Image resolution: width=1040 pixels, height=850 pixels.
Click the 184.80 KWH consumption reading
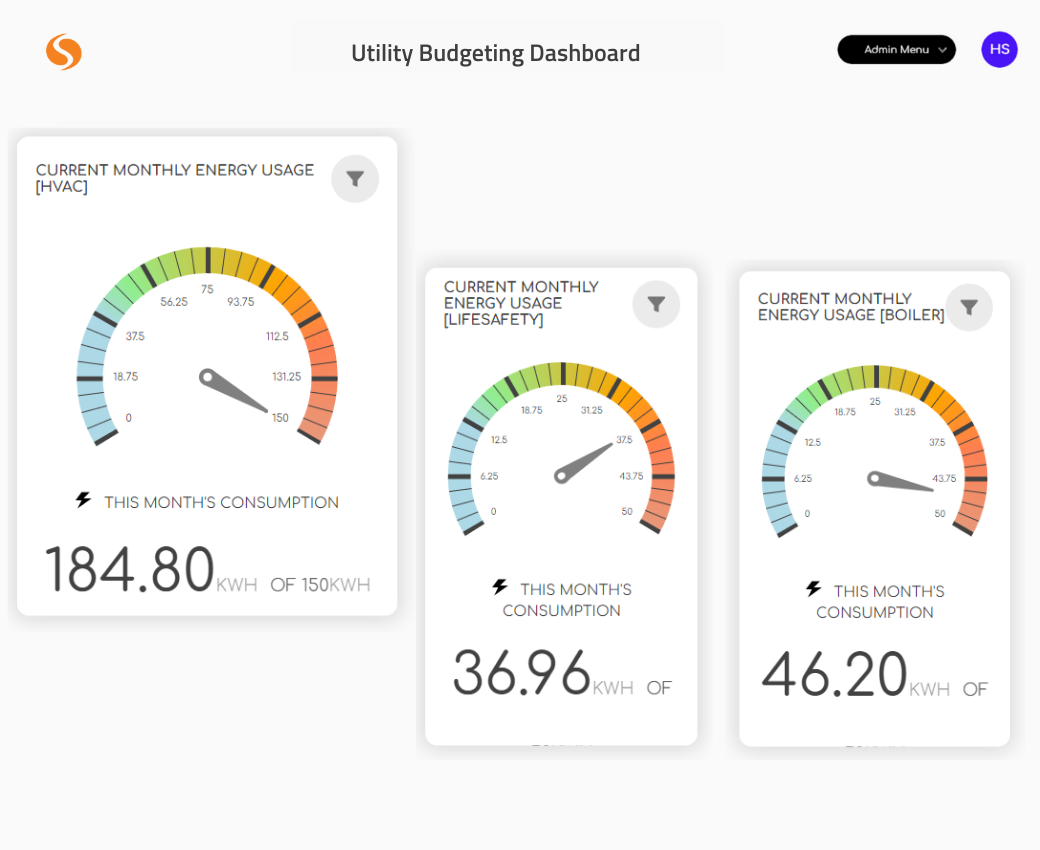pos(130,567)
